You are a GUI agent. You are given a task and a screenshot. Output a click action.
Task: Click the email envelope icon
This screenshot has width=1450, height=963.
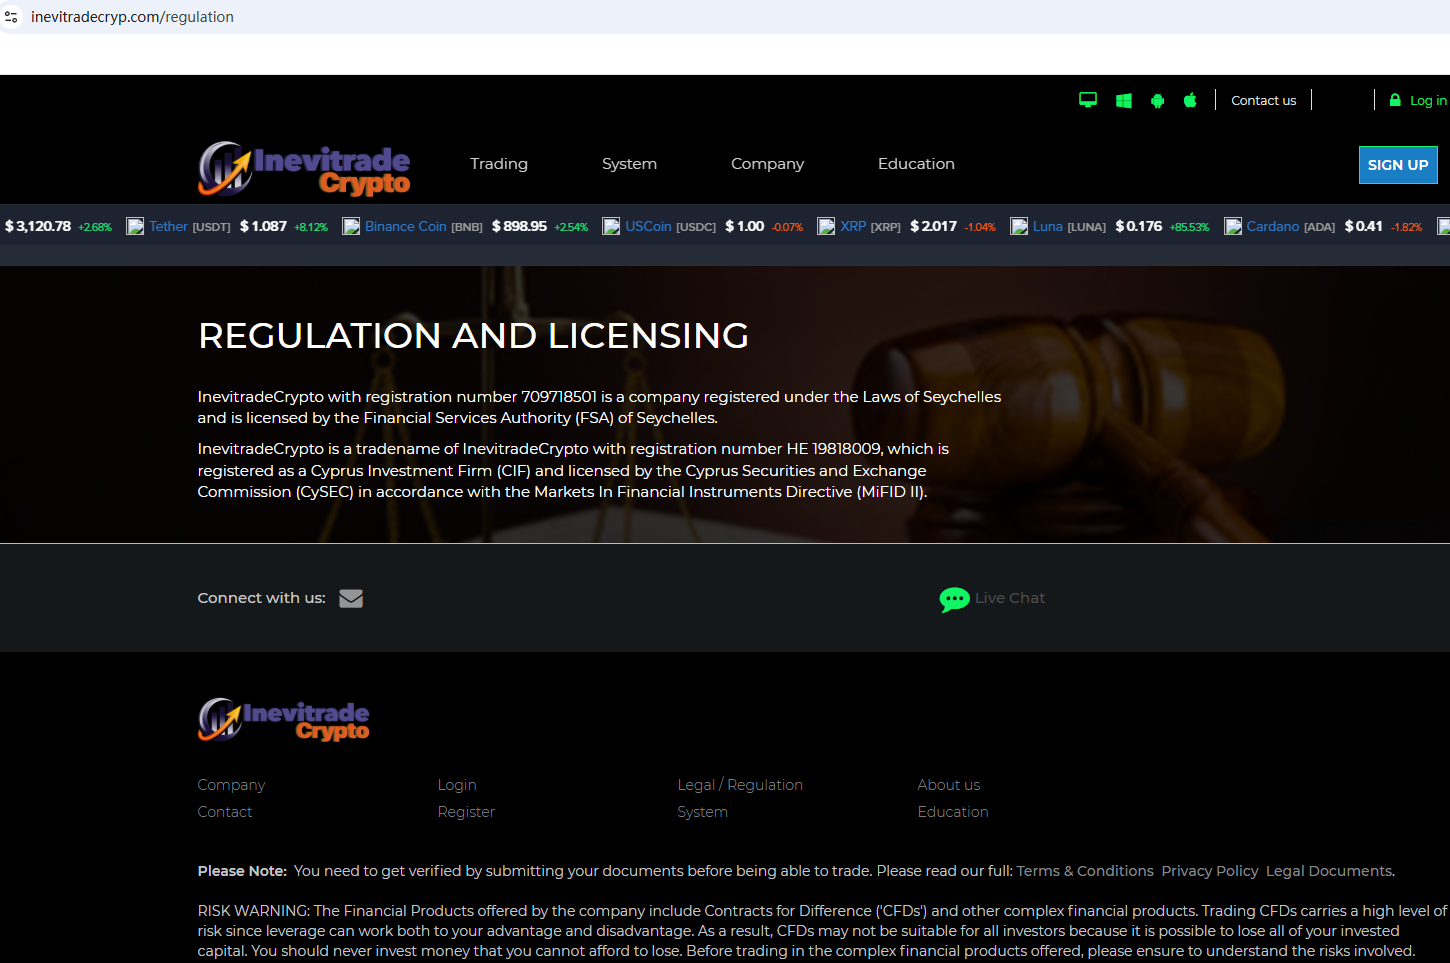click(x=351, y=598)
